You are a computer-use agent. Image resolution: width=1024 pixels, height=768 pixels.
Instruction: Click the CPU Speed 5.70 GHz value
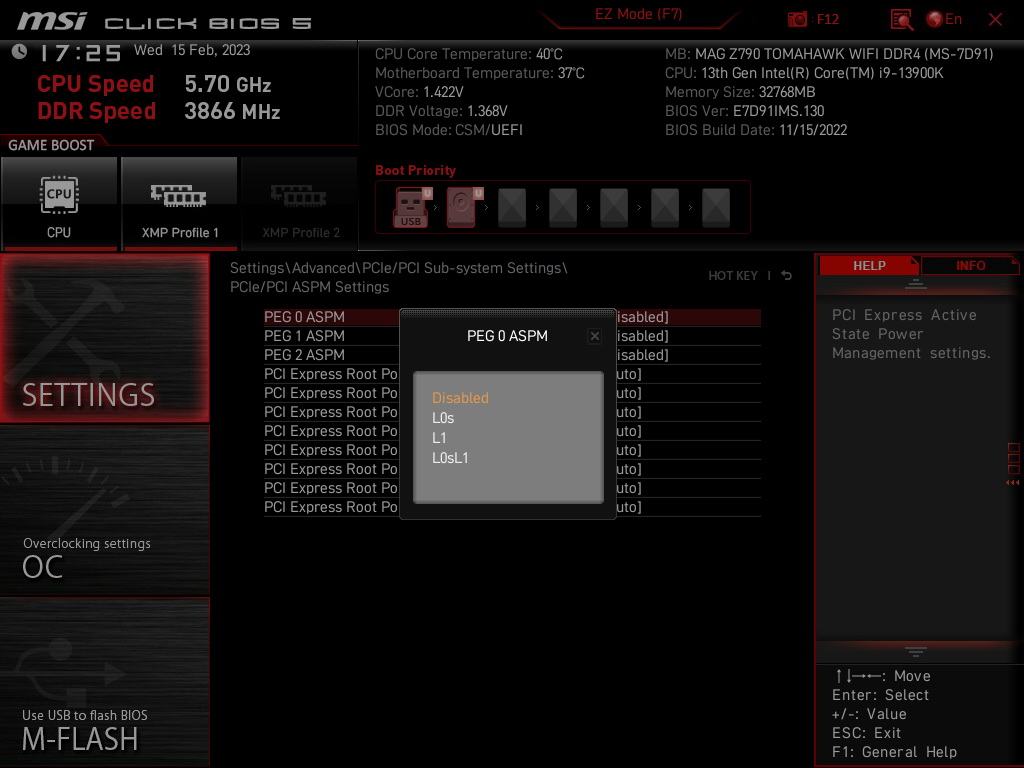227,84
